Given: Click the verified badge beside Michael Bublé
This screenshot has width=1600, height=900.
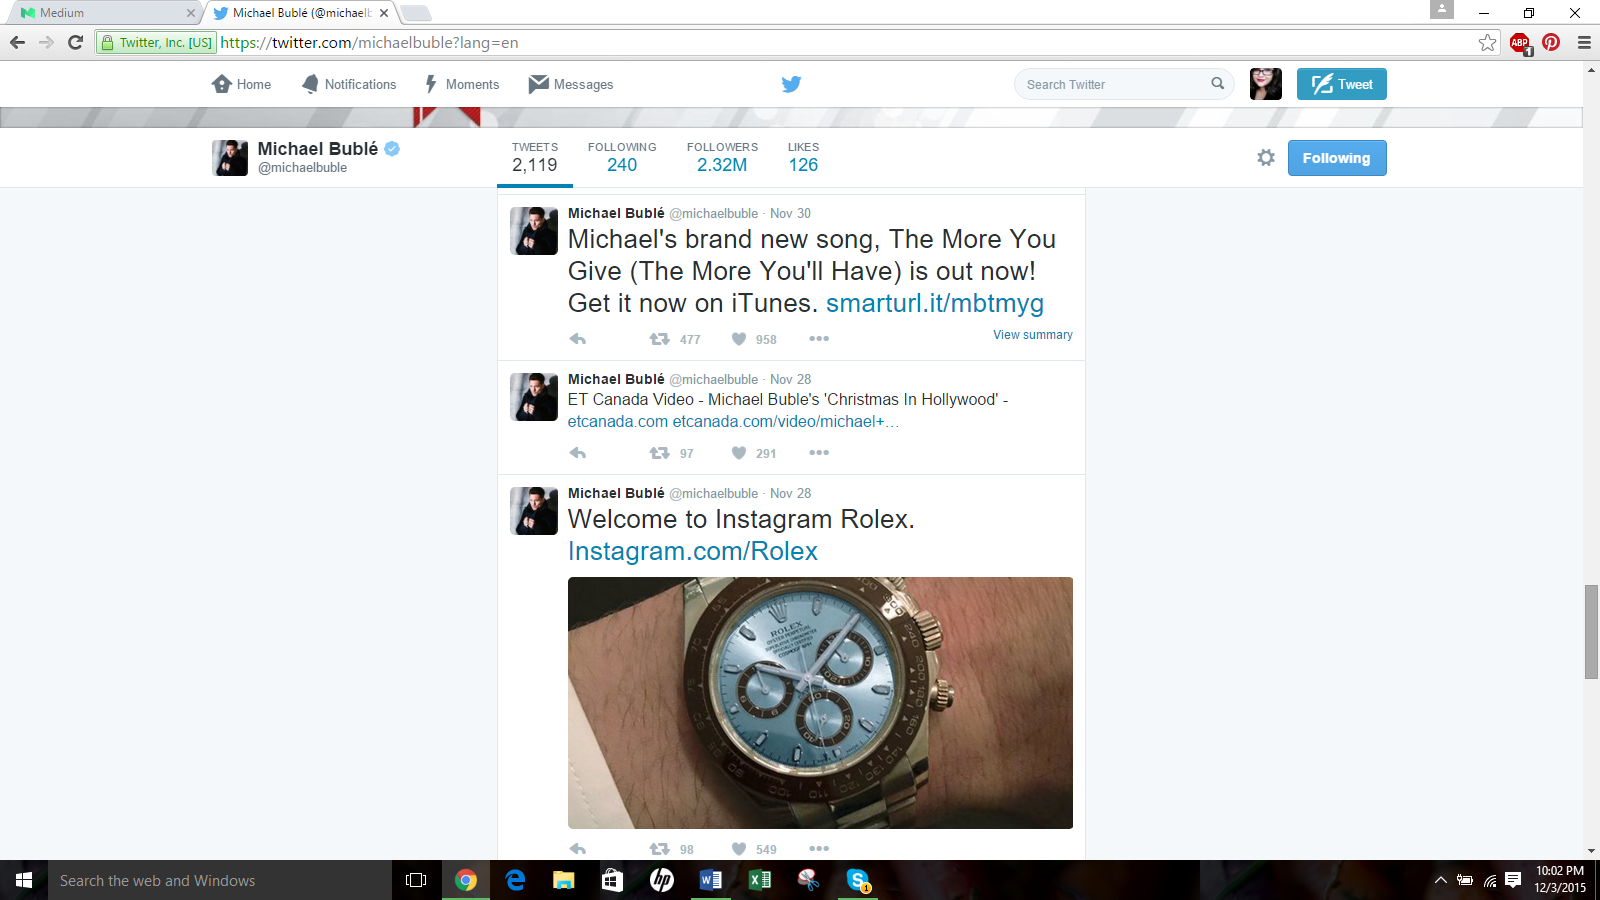Looking at the screenshot, I should pos(392,149).
